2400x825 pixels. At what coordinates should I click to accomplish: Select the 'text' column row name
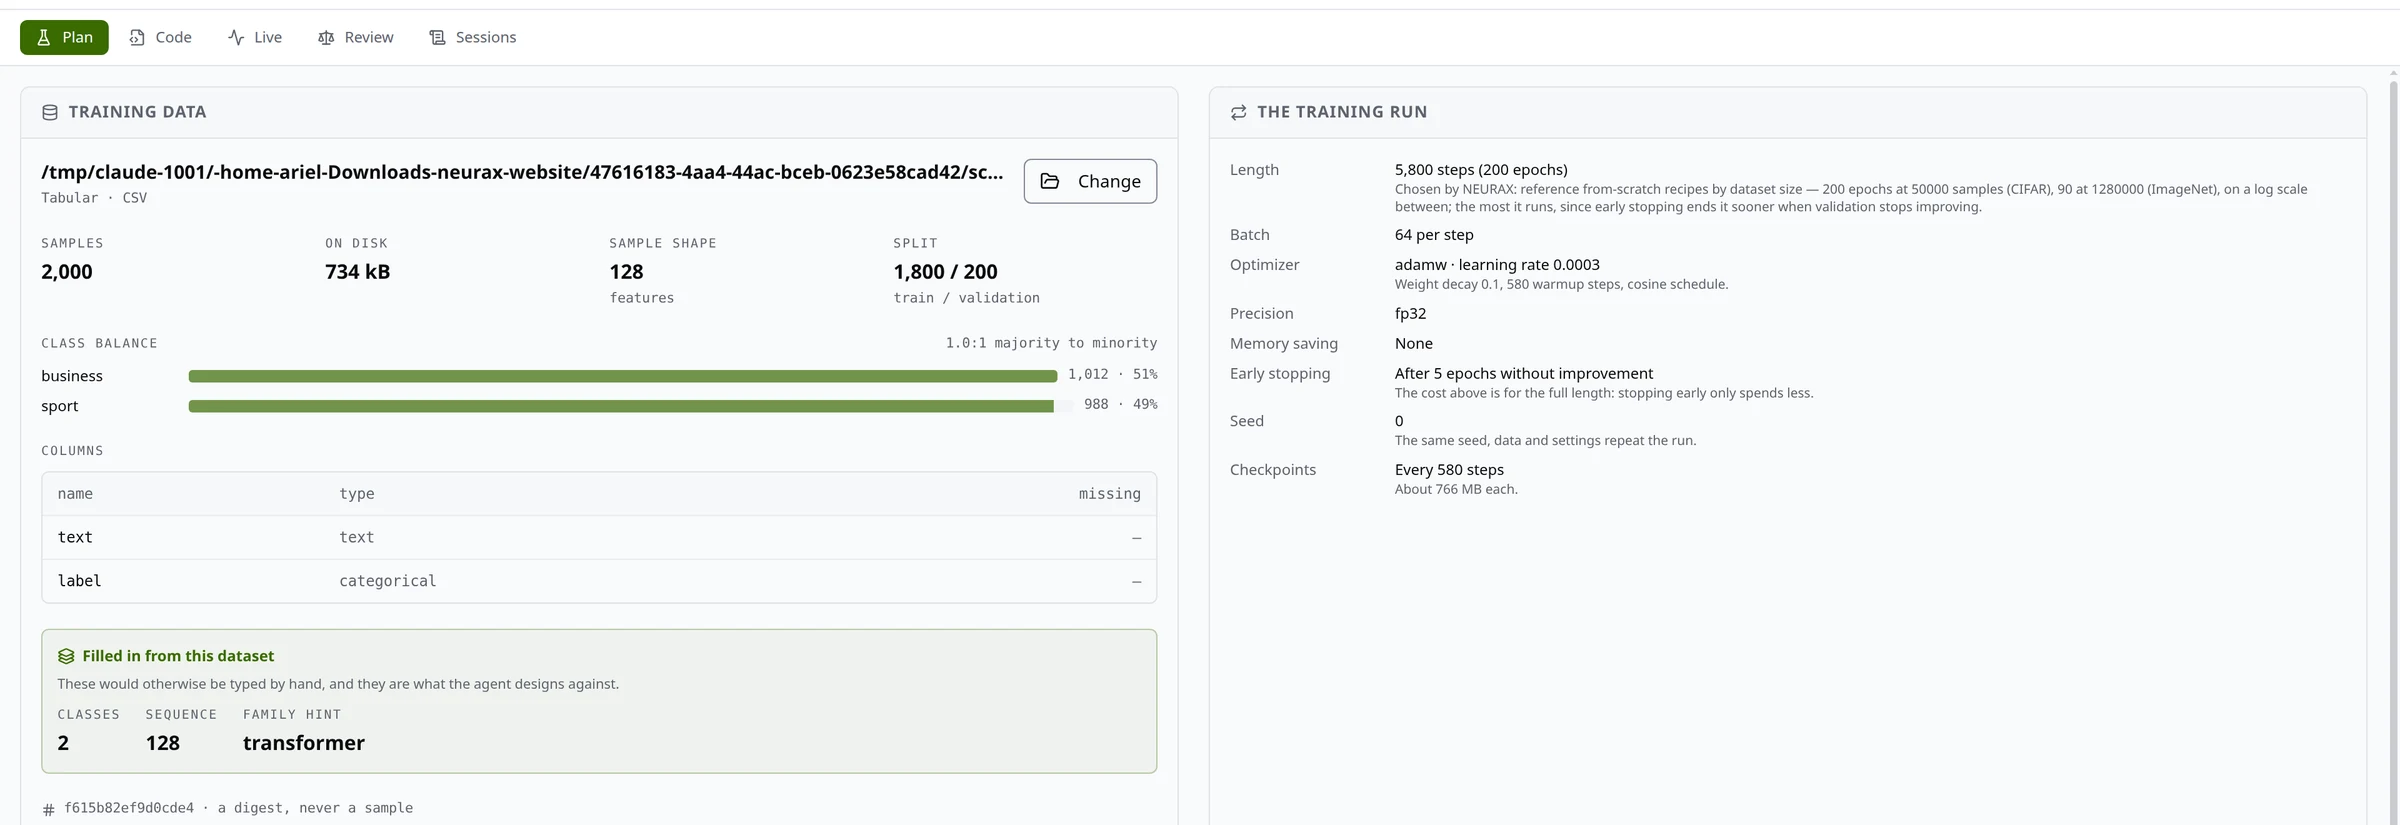point(75,537)
